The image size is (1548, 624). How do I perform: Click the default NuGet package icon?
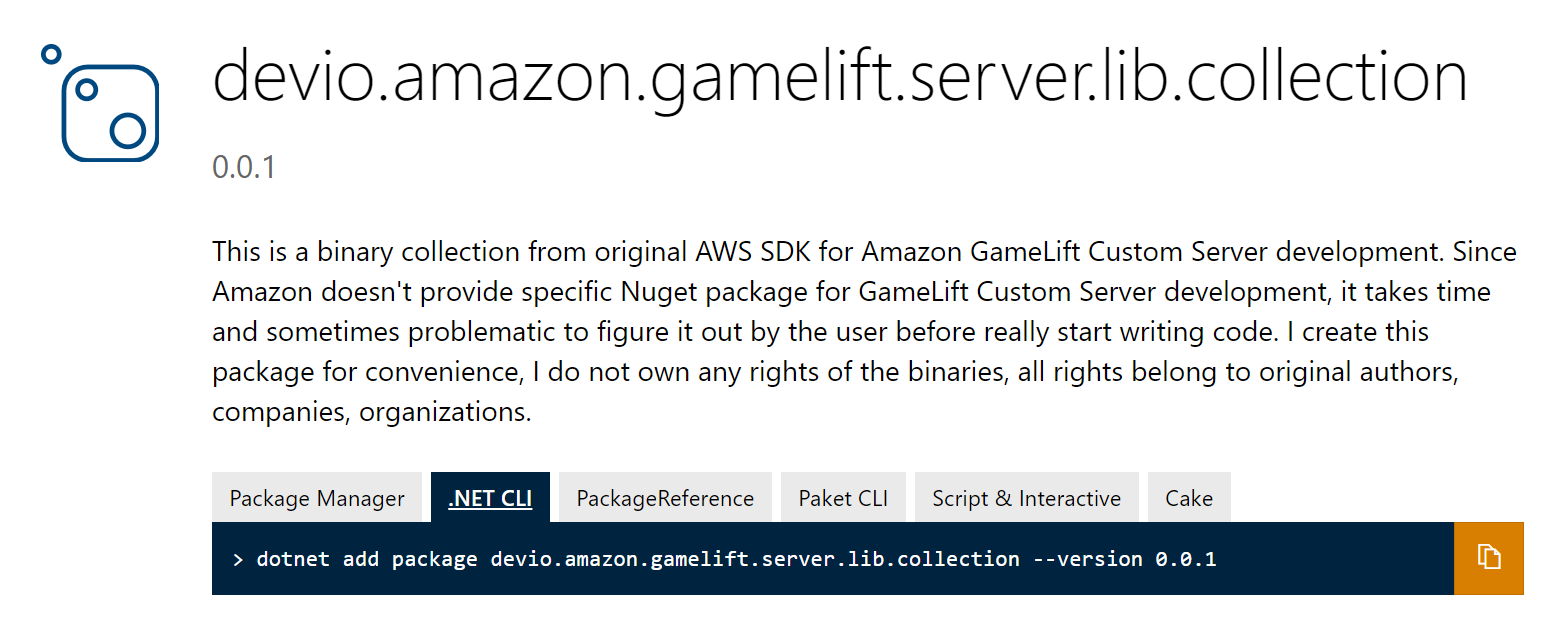click(x=101, y=103)
